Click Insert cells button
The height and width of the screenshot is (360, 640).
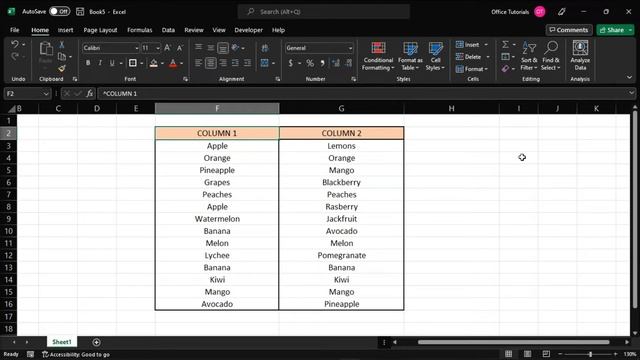pos(468,44)
